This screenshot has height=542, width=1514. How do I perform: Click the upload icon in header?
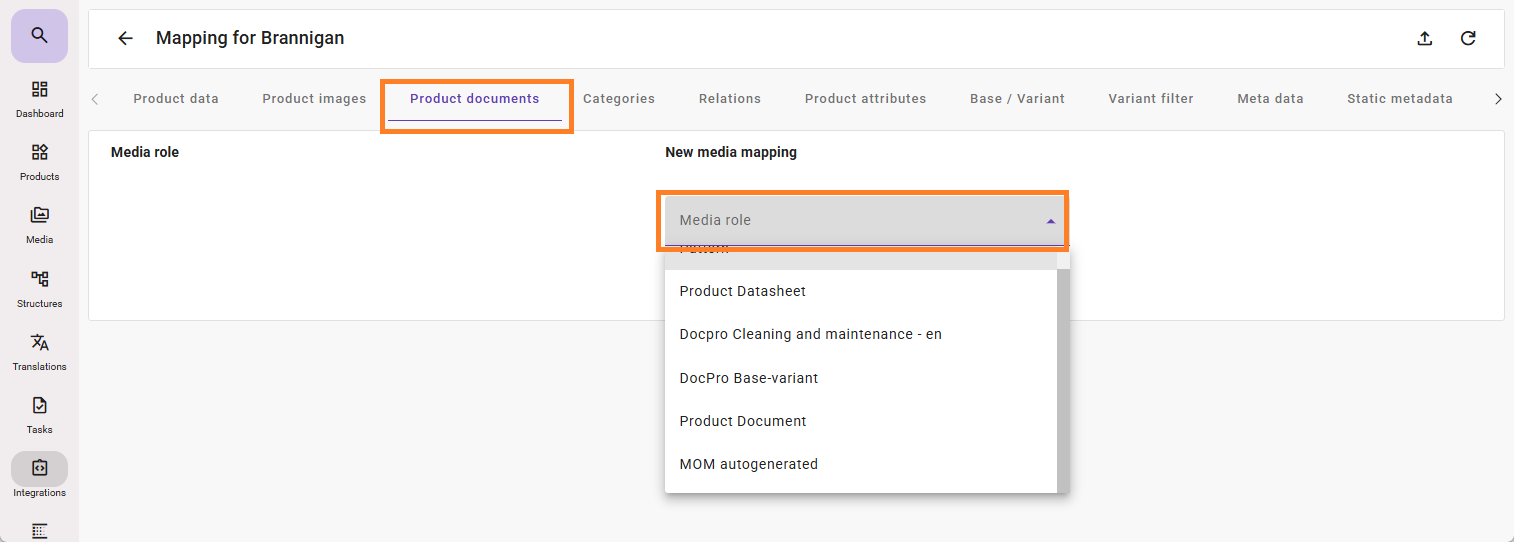tap(1425, 38)
